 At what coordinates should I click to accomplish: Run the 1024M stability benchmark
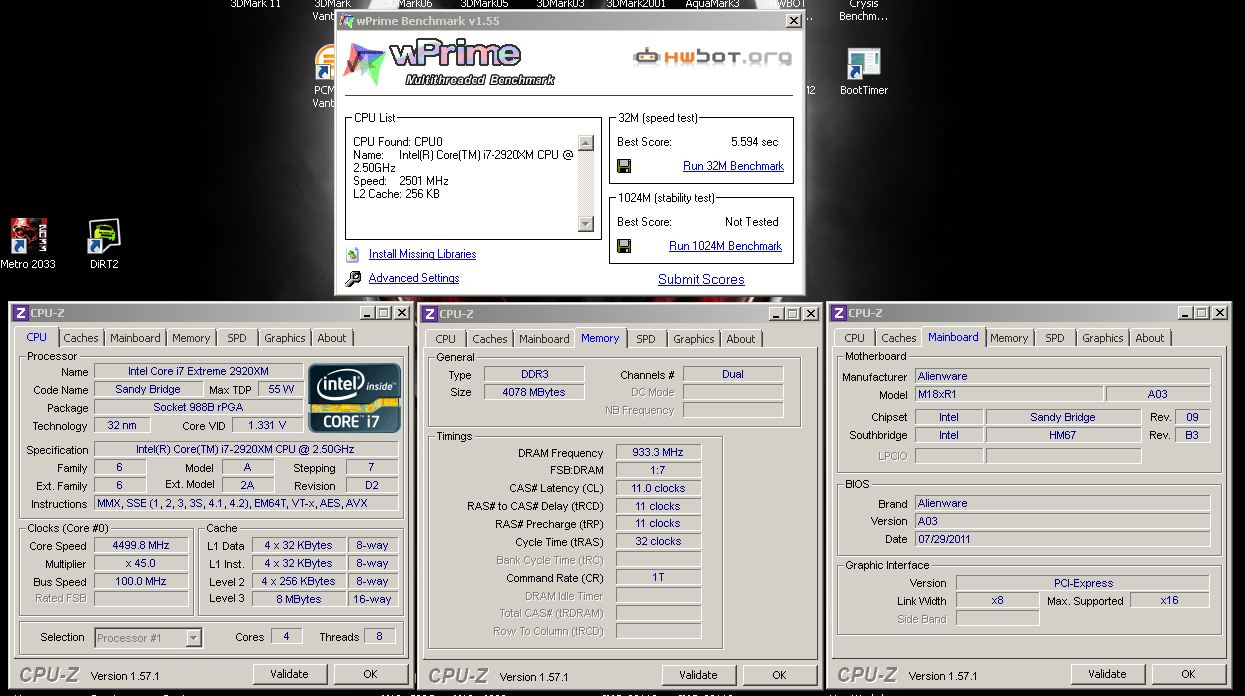[x=725, y=246]
